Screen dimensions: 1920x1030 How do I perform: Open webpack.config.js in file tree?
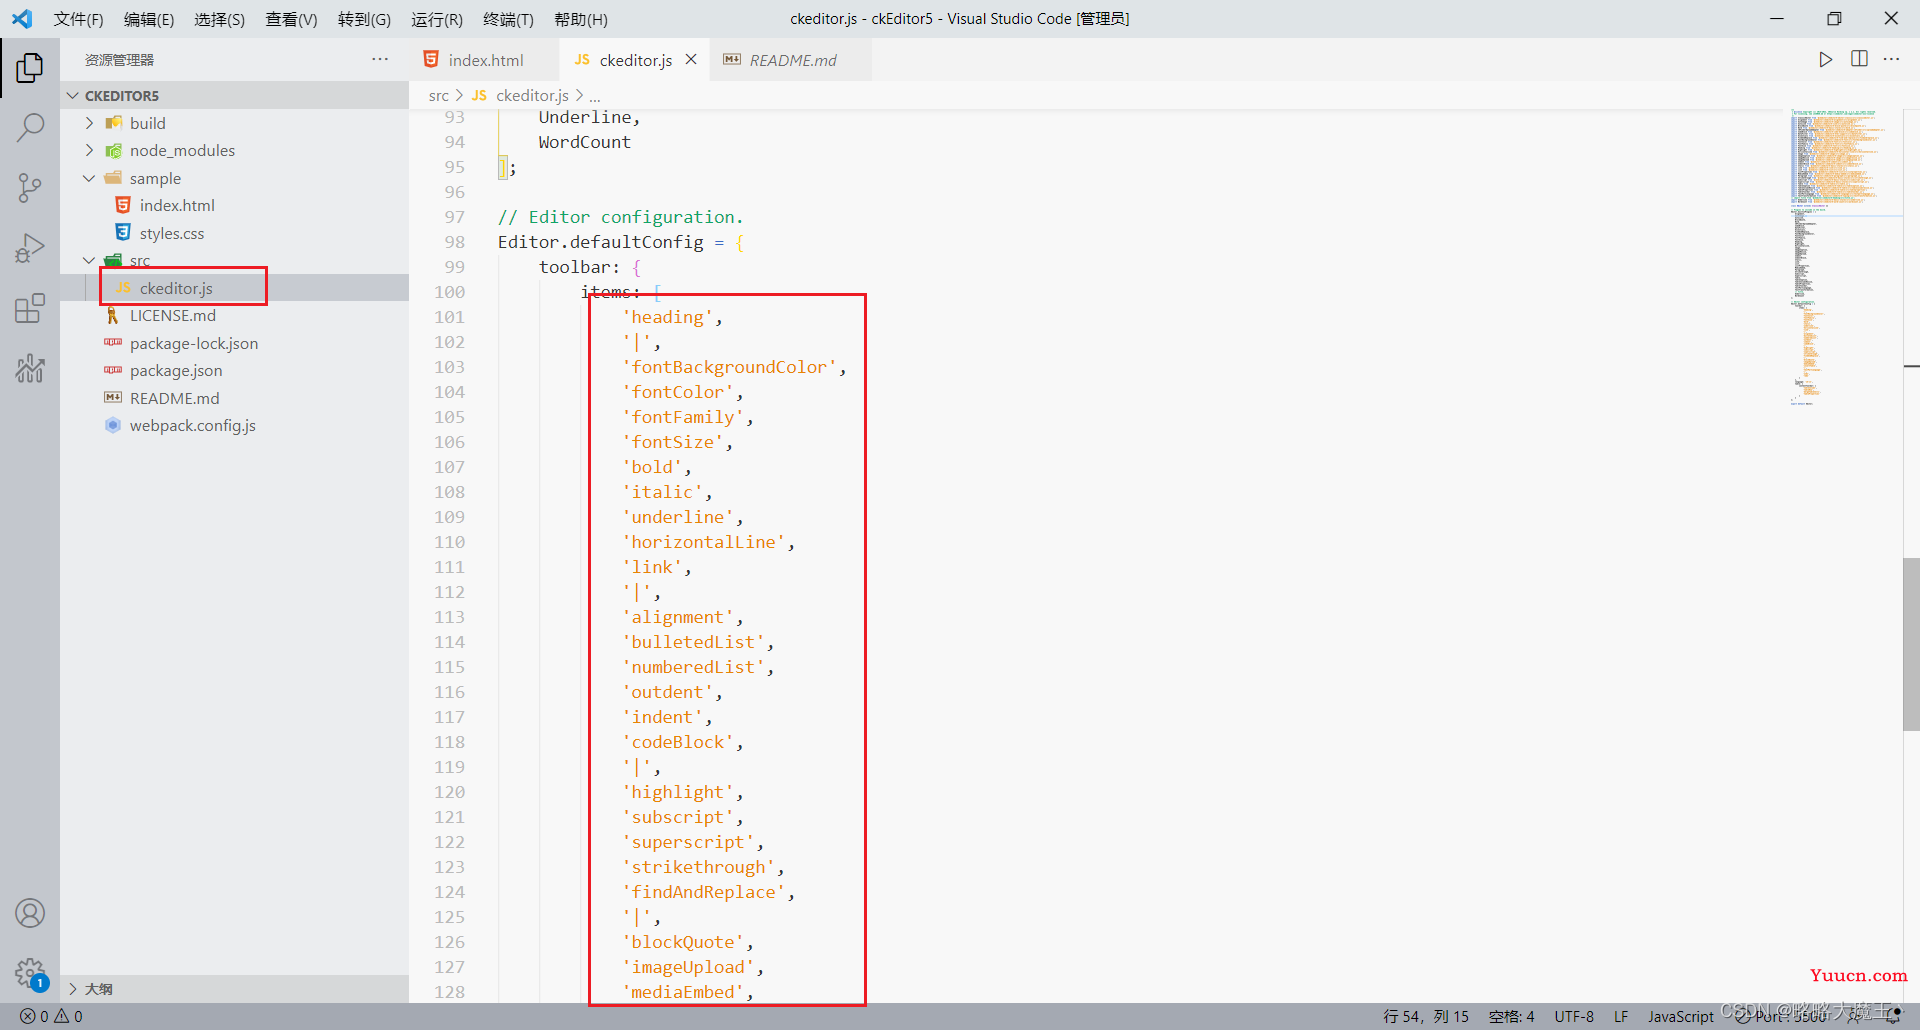[235, 425]
